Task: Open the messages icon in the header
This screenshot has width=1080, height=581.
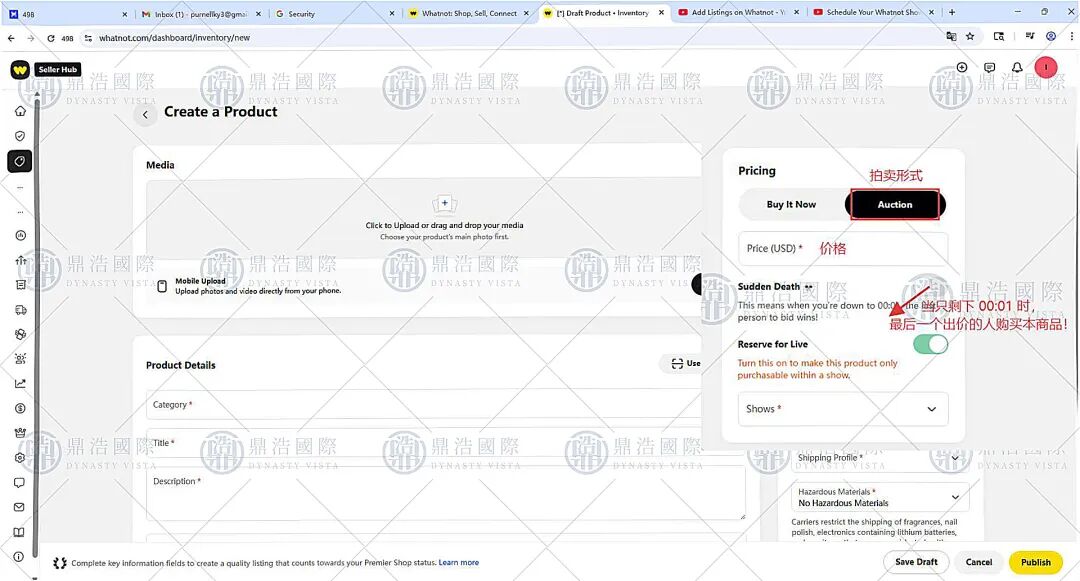Action: 990,67
